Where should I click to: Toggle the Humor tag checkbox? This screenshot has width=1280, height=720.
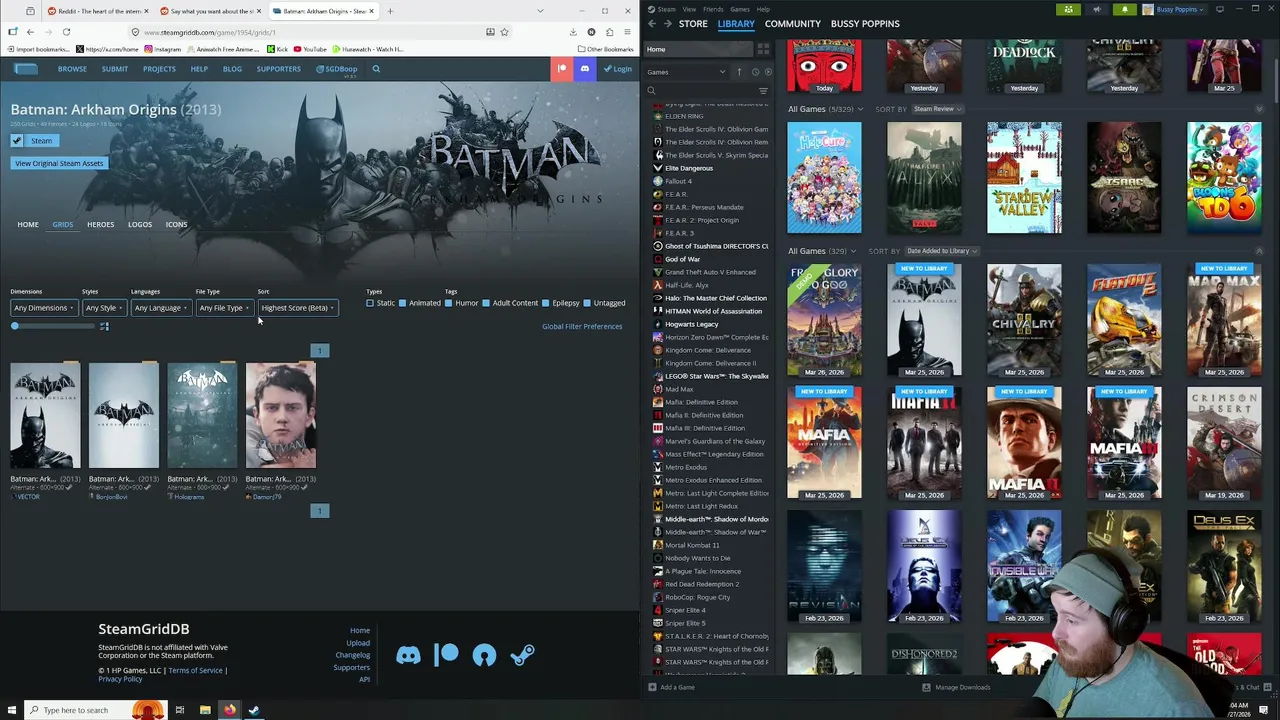tap(448, 303)
